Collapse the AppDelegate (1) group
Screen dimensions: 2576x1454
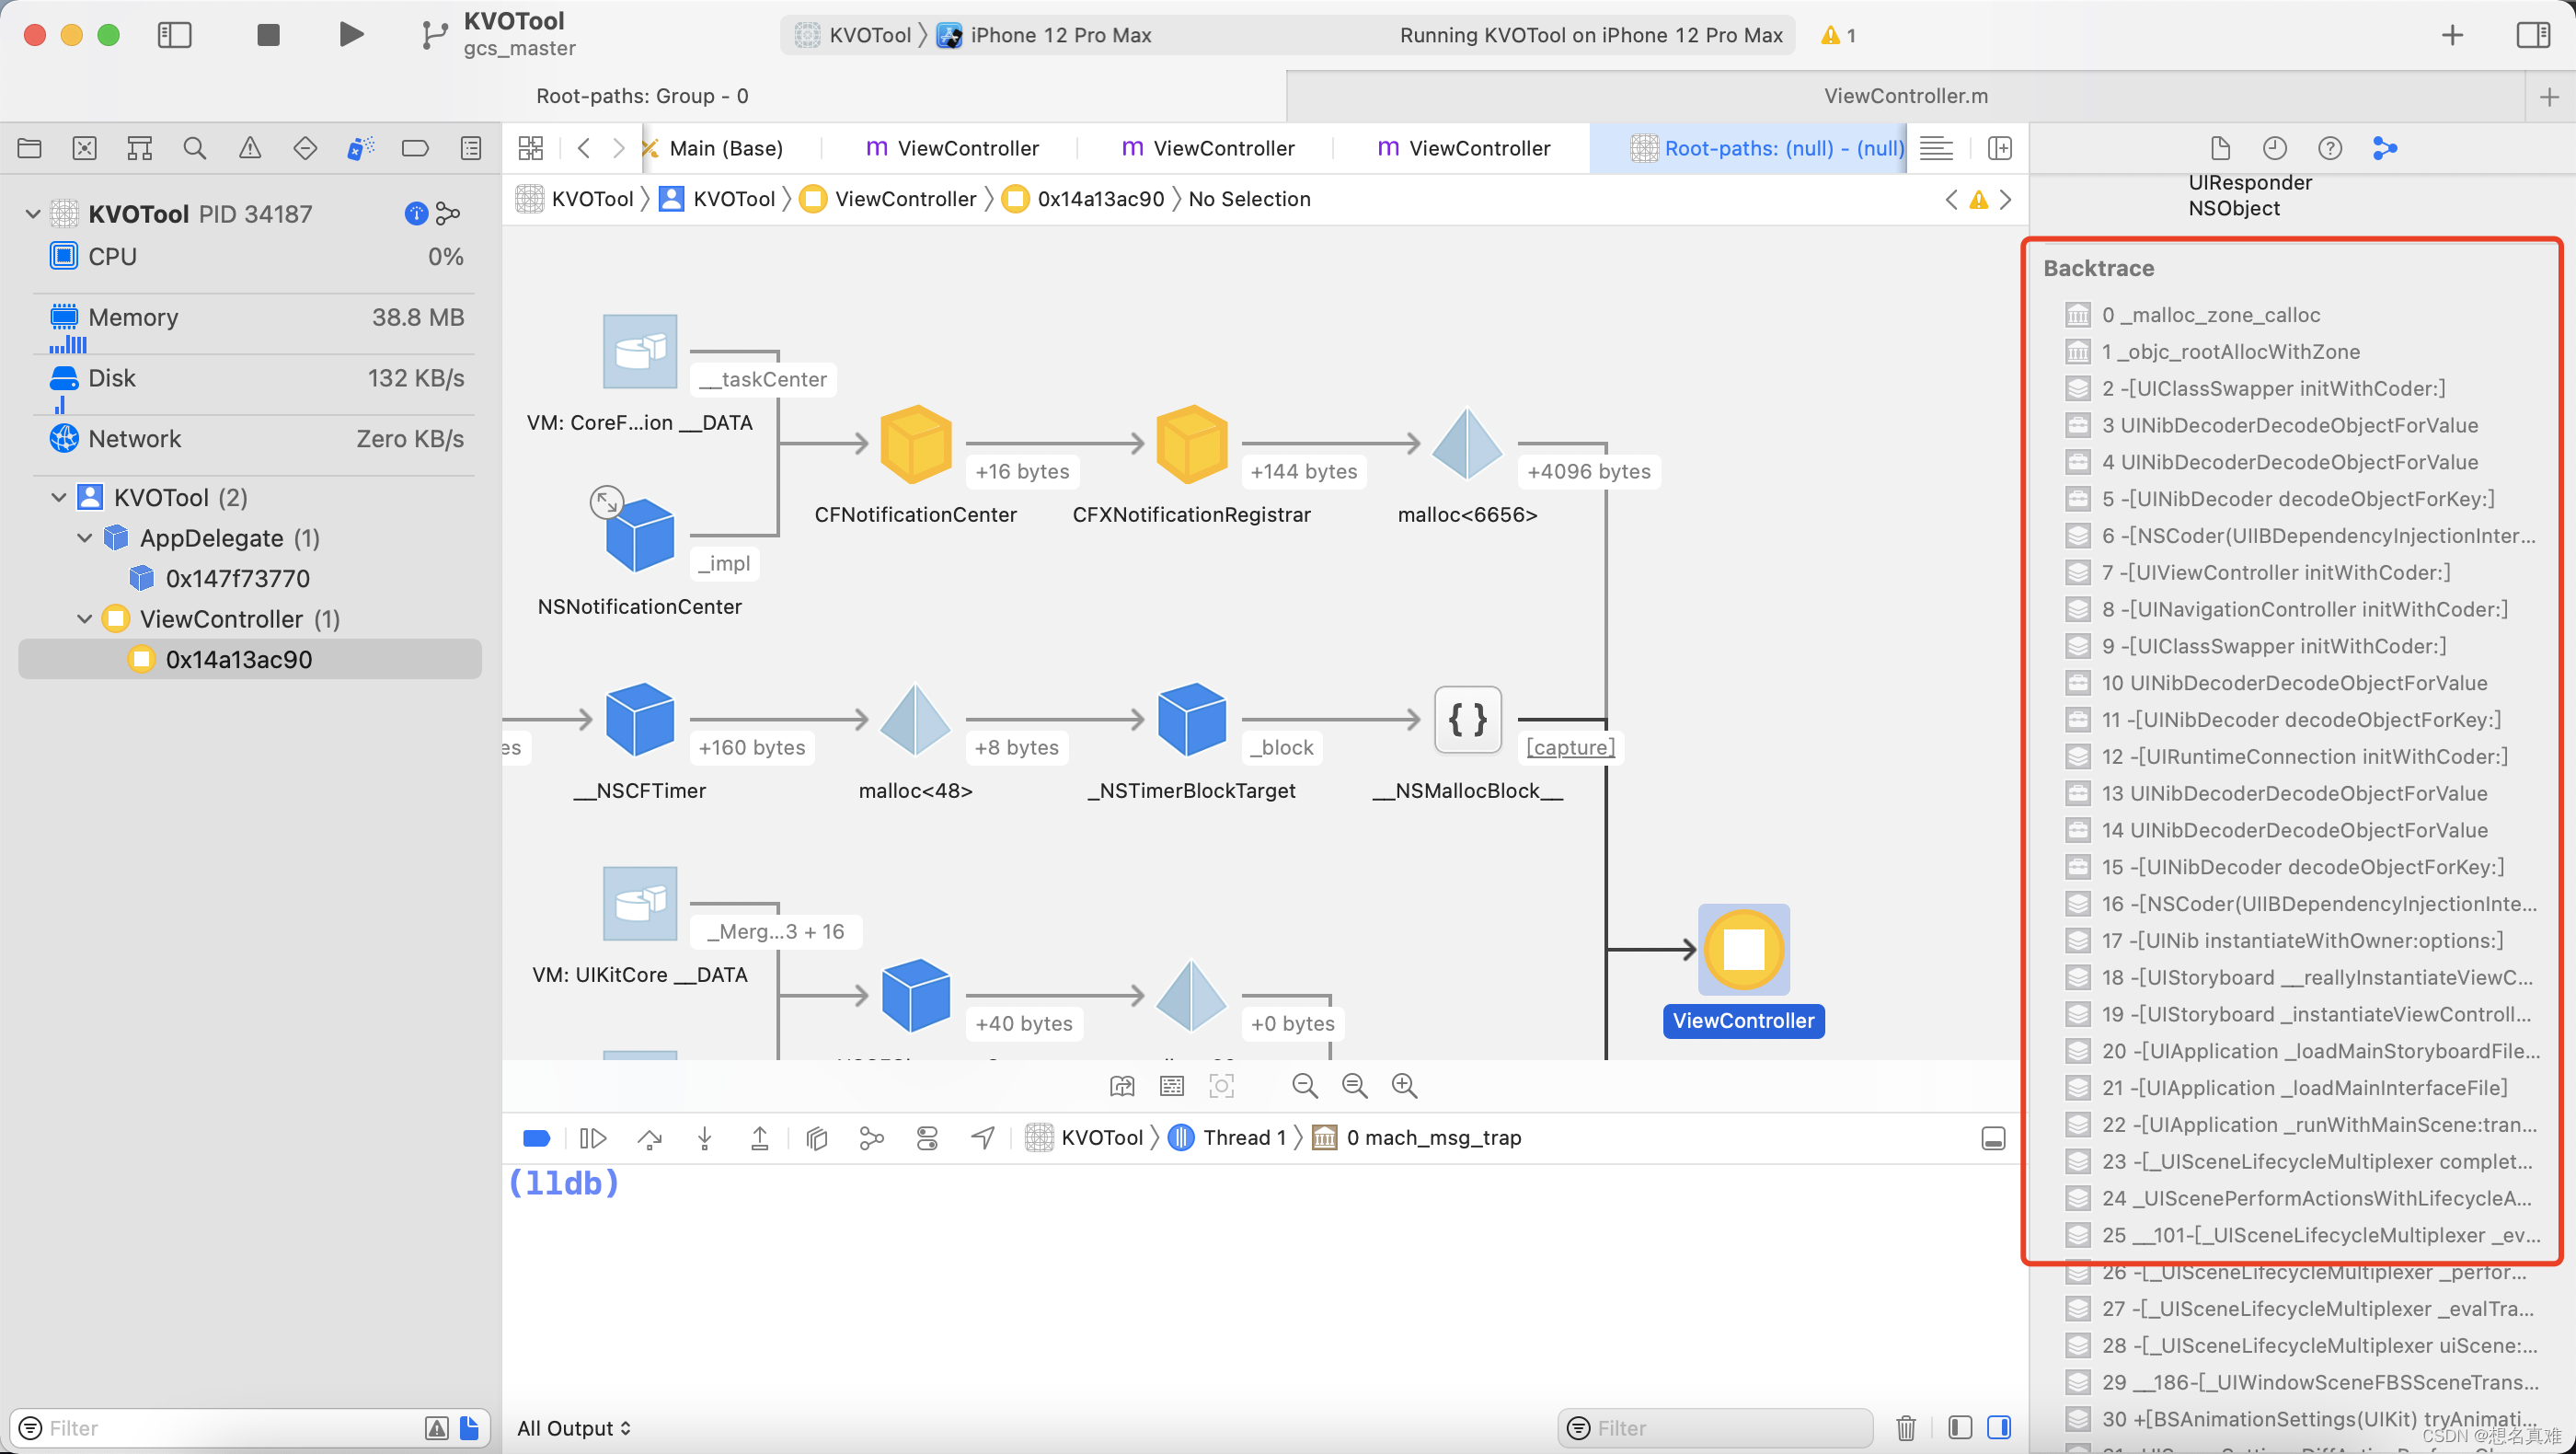coord(85,538)
